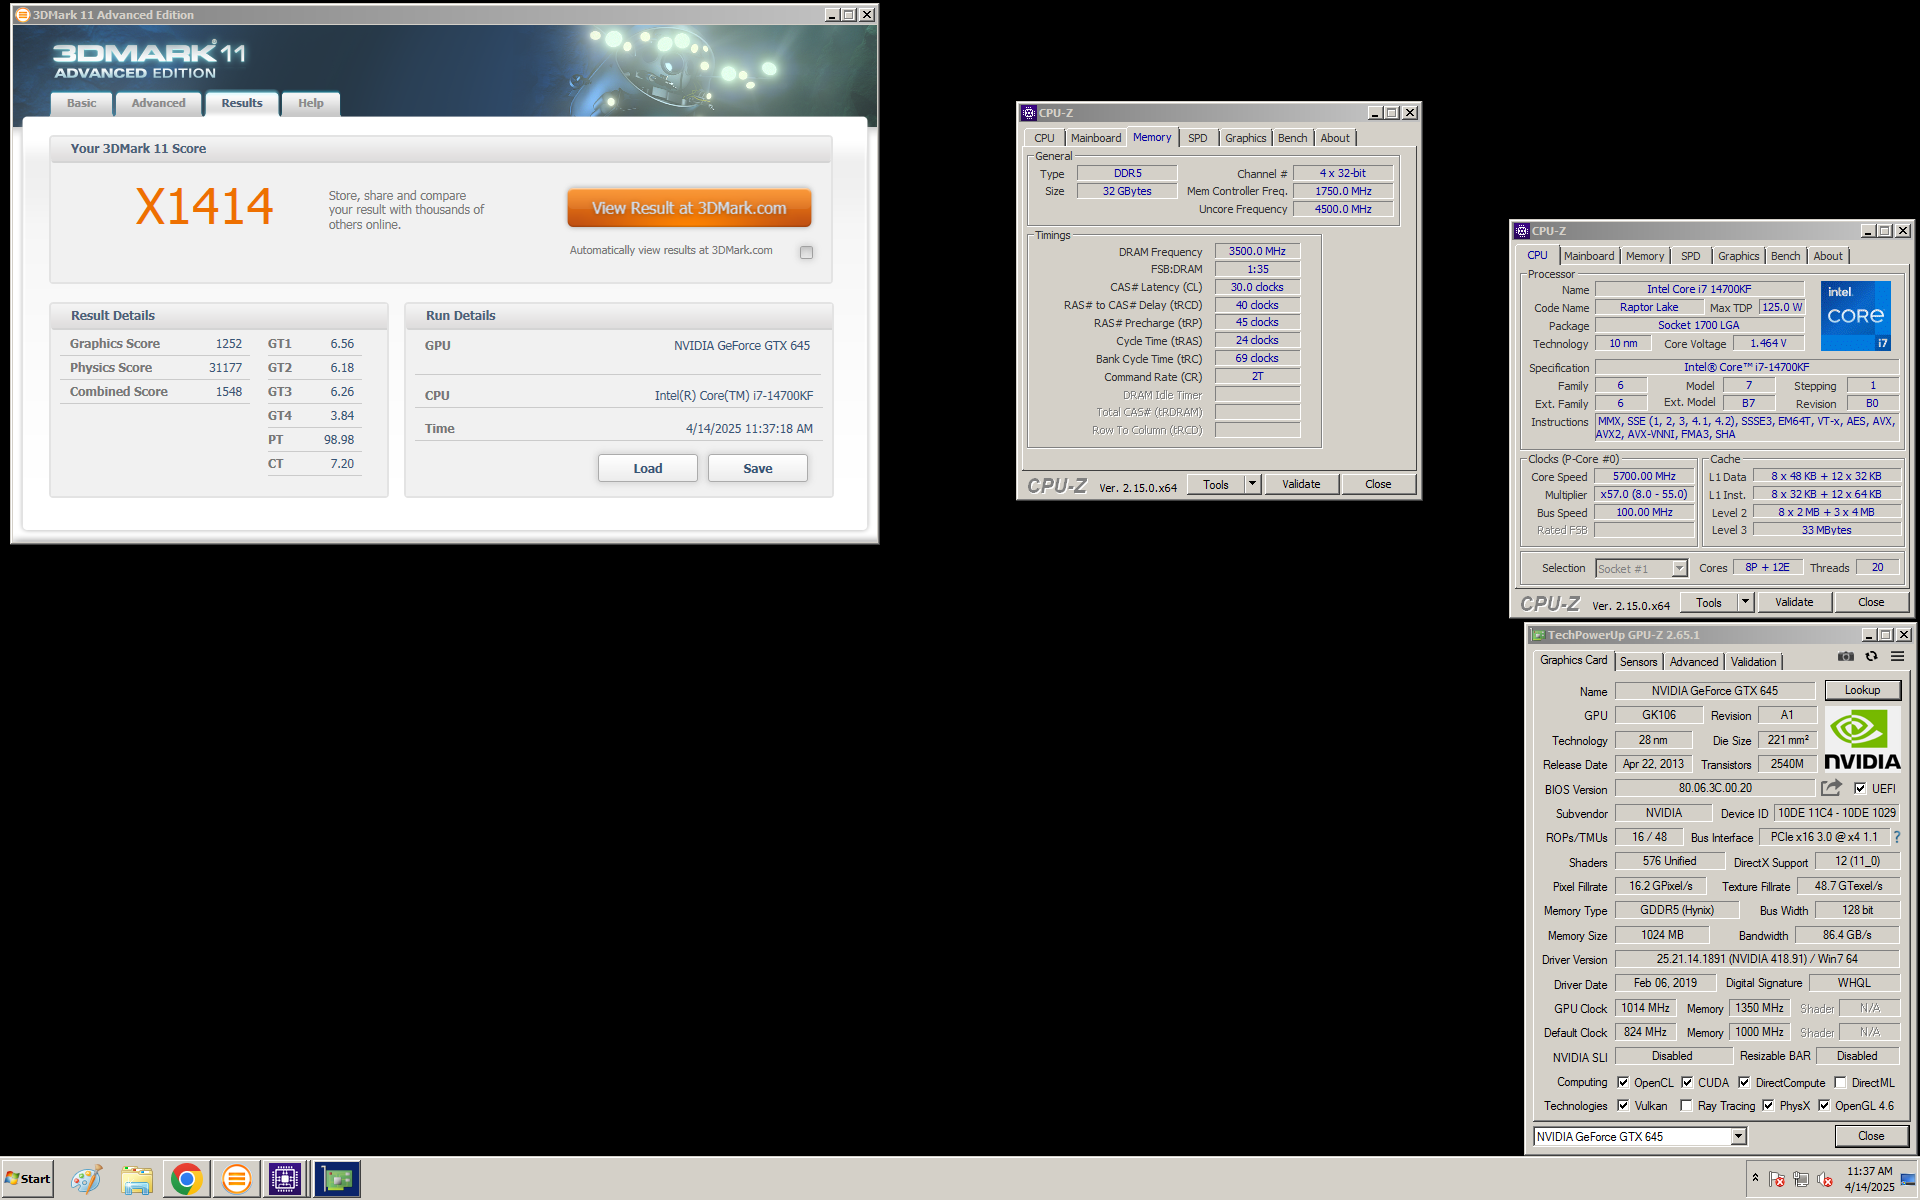This screenshot has width=1920, height=1200.
Task: Click Close button at GPU-Z bottom
Action: point(1871,1136)
